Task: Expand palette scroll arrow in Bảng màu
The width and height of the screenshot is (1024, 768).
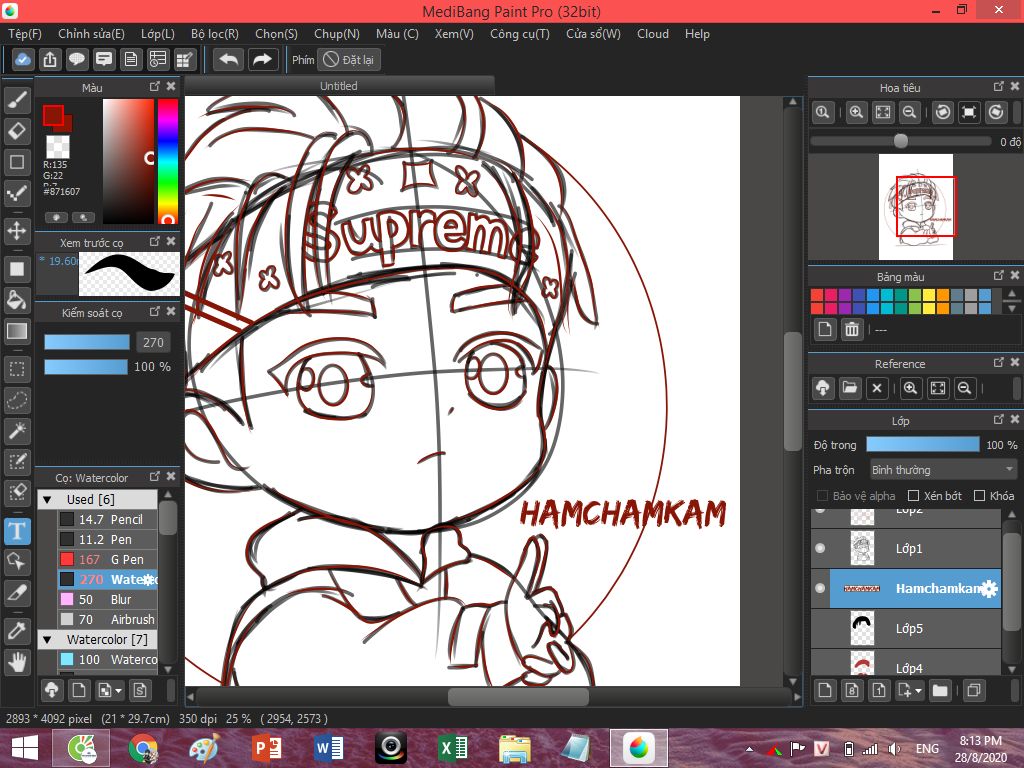Action: (1012, 309)
